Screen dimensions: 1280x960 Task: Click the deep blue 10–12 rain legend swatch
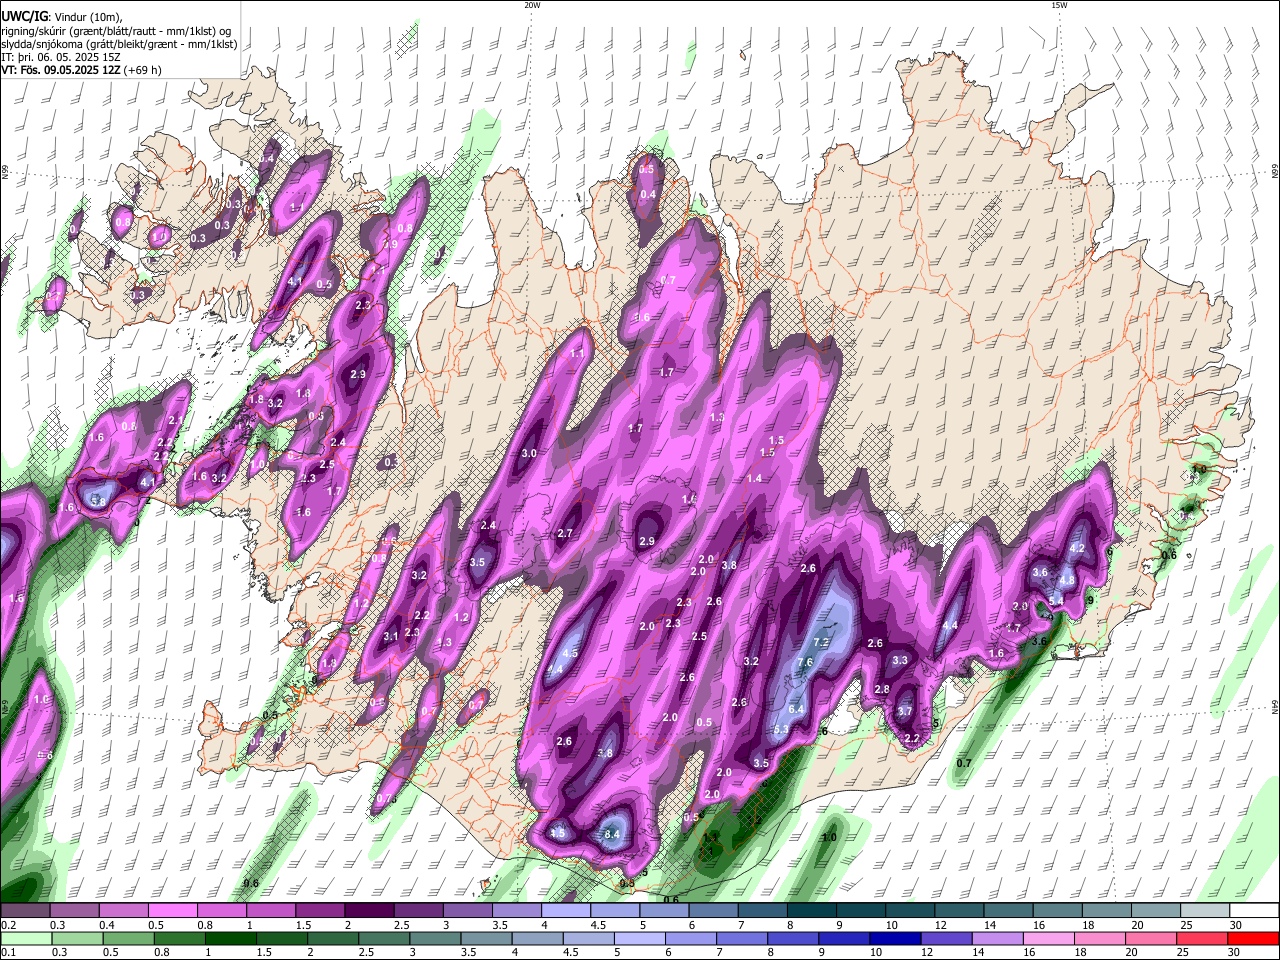(895, 938)
